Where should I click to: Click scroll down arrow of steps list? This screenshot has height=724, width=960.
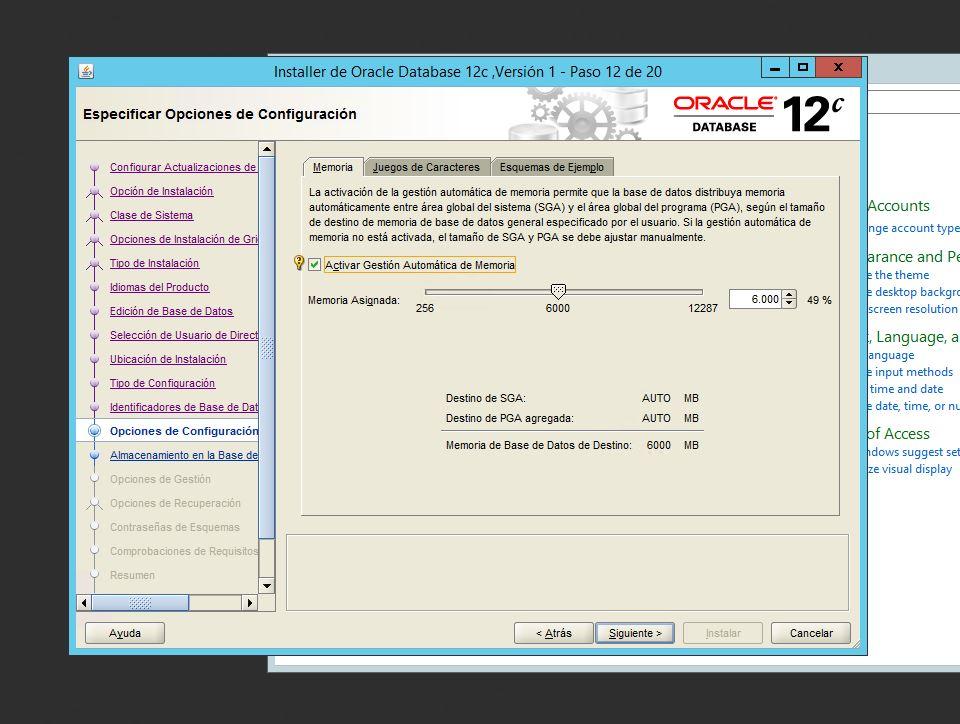267,586
